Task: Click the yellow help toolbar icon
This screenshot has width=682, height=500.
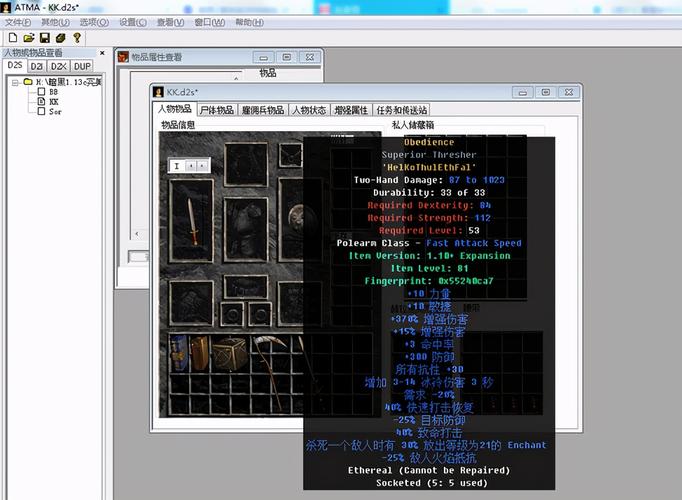Action: point(77,37)
